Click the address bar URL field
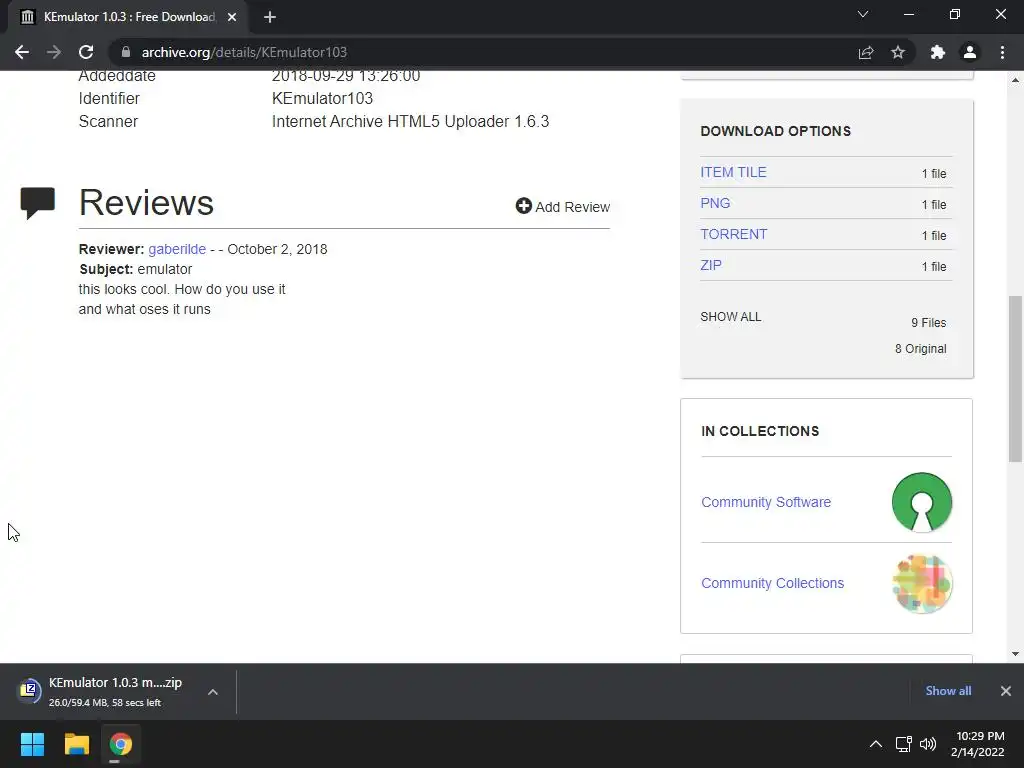Viewport: 1024px width, 768px height. [483, 52]
